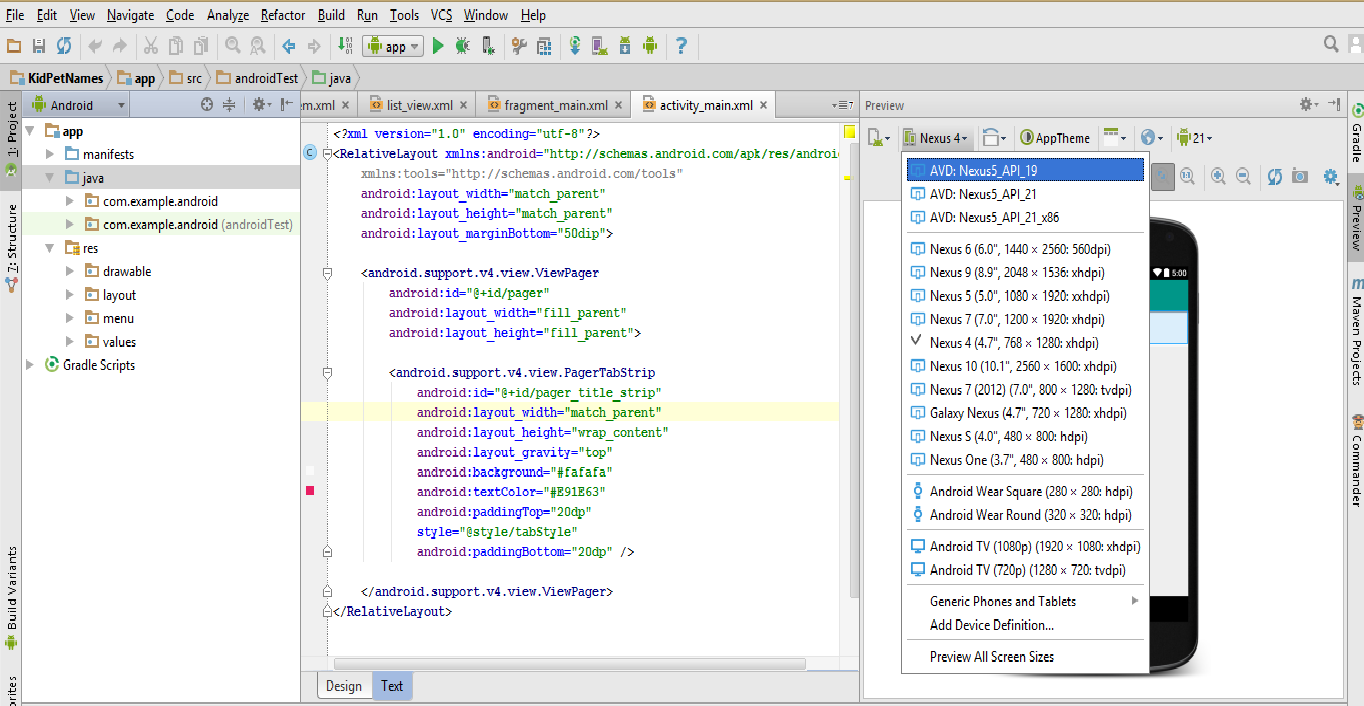Expand the manifests folder node
The image size is (1364, 706).
point(50,154)
